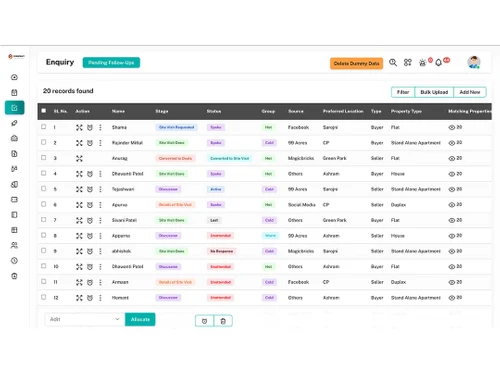Select the highlighted Enquiry sidebar icon
The height and width of the screenshot is (375, 500).
(14, 108)
